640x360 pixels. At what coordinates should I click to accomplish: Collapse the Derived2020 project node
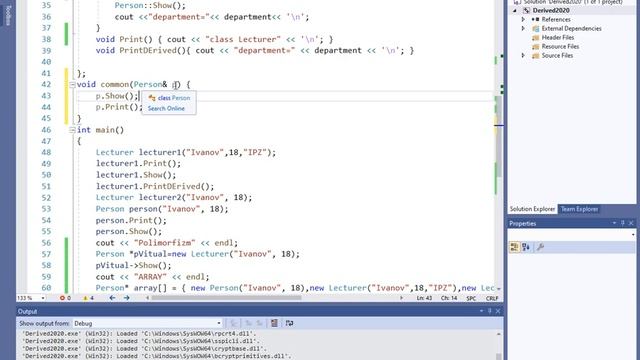[515, 11]
